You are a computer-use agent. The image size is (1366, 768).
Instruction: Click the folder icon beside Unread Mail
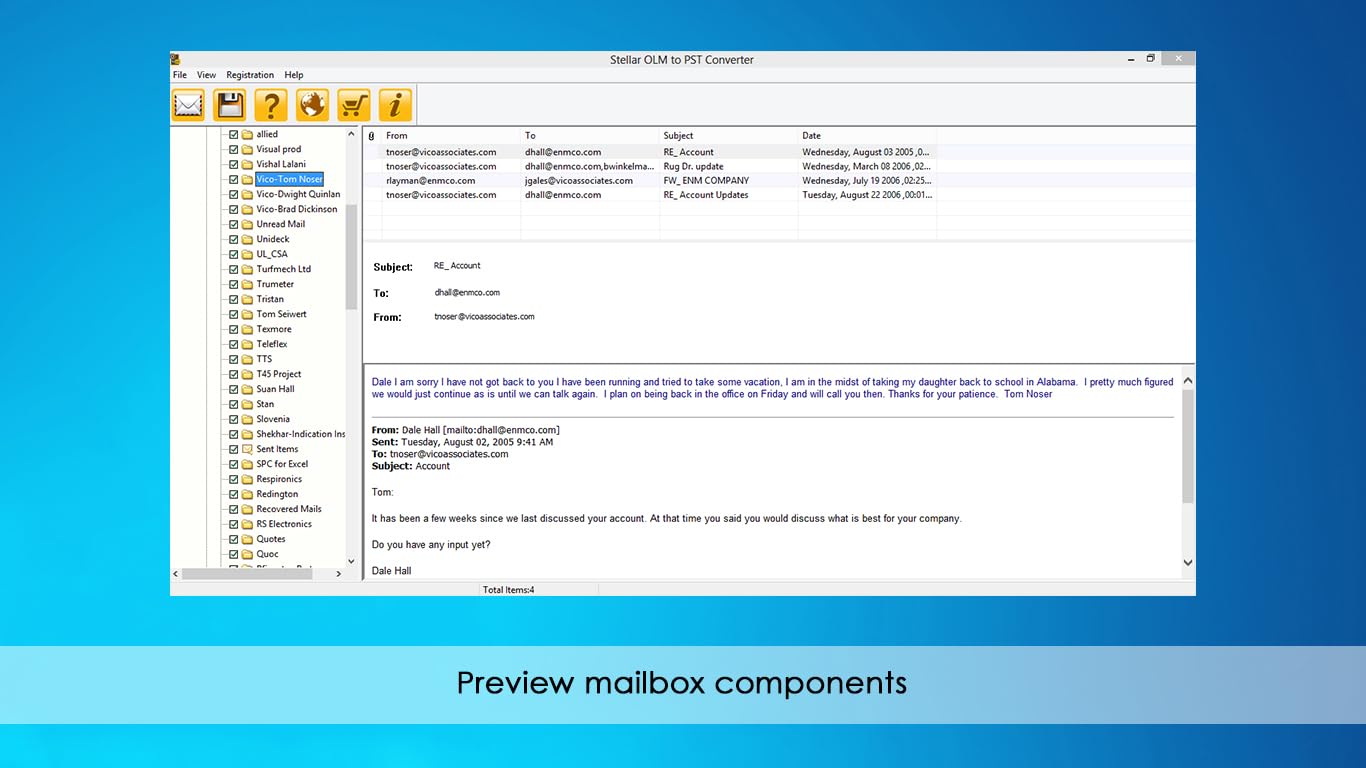pyautogui.click(x=247, y=224)
